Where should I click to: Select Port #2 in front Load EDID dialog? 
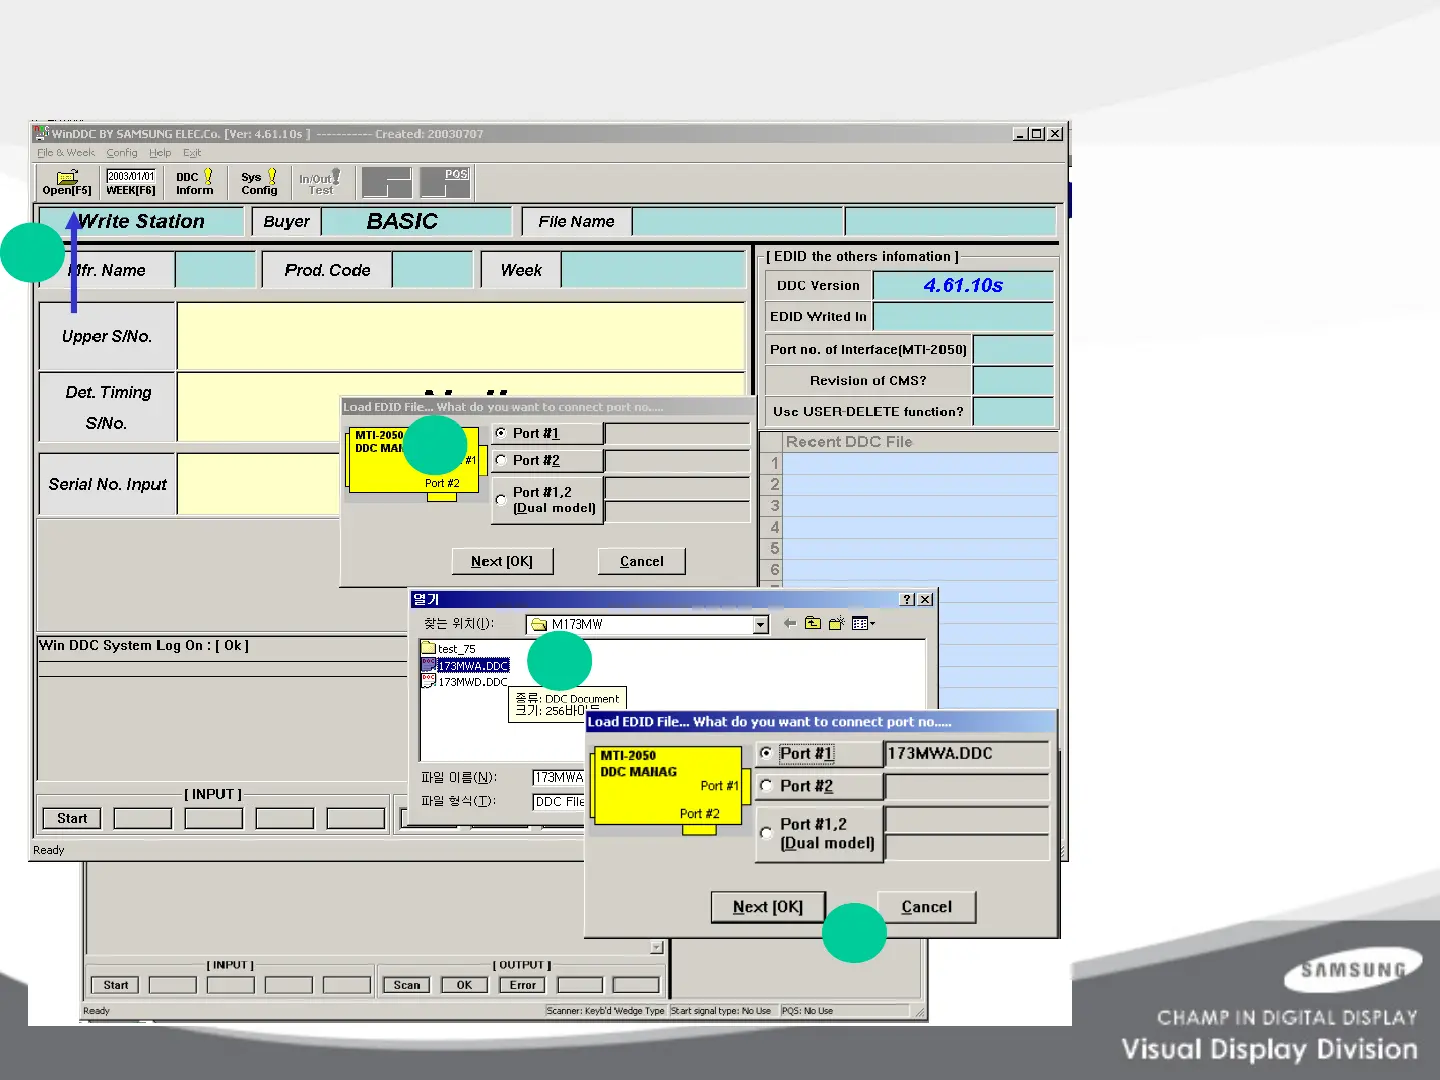(767, 786)
